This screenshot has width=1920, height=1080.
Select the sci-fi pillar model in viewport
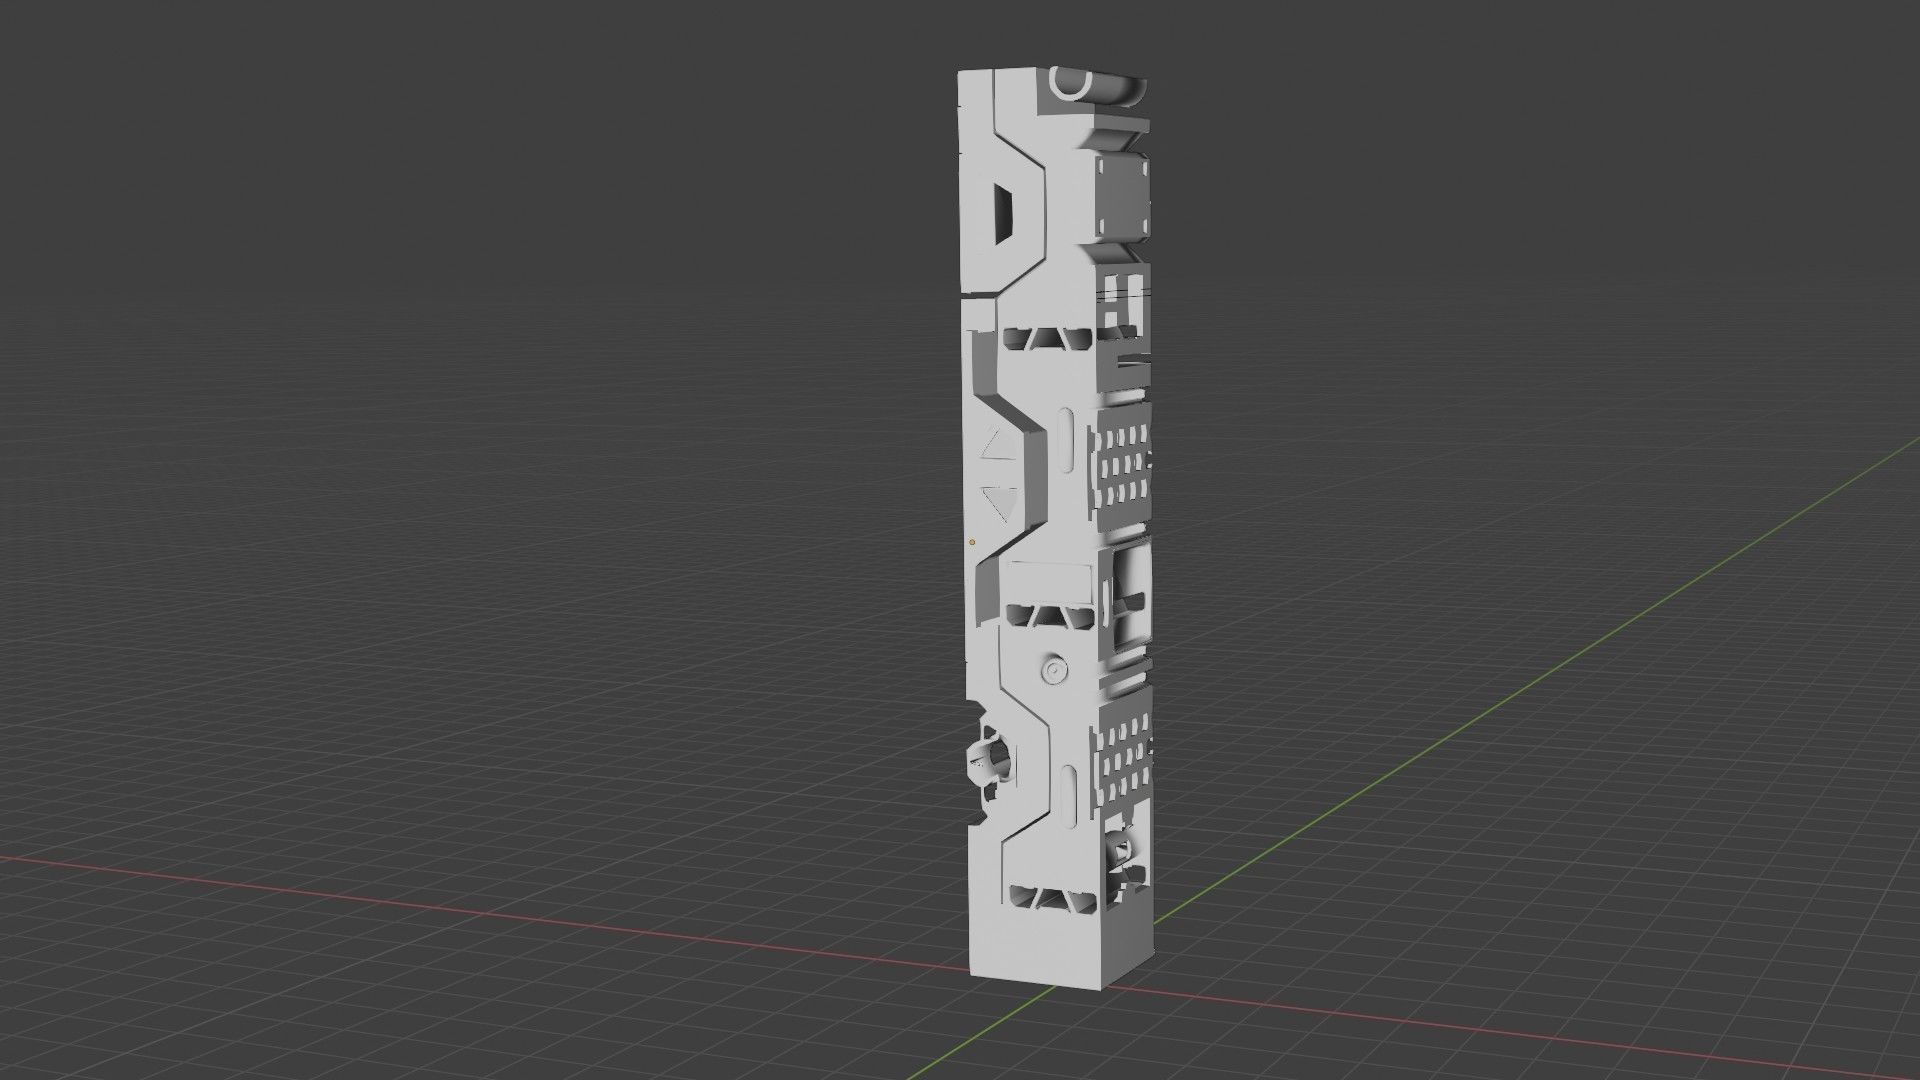coord(1056,530)
